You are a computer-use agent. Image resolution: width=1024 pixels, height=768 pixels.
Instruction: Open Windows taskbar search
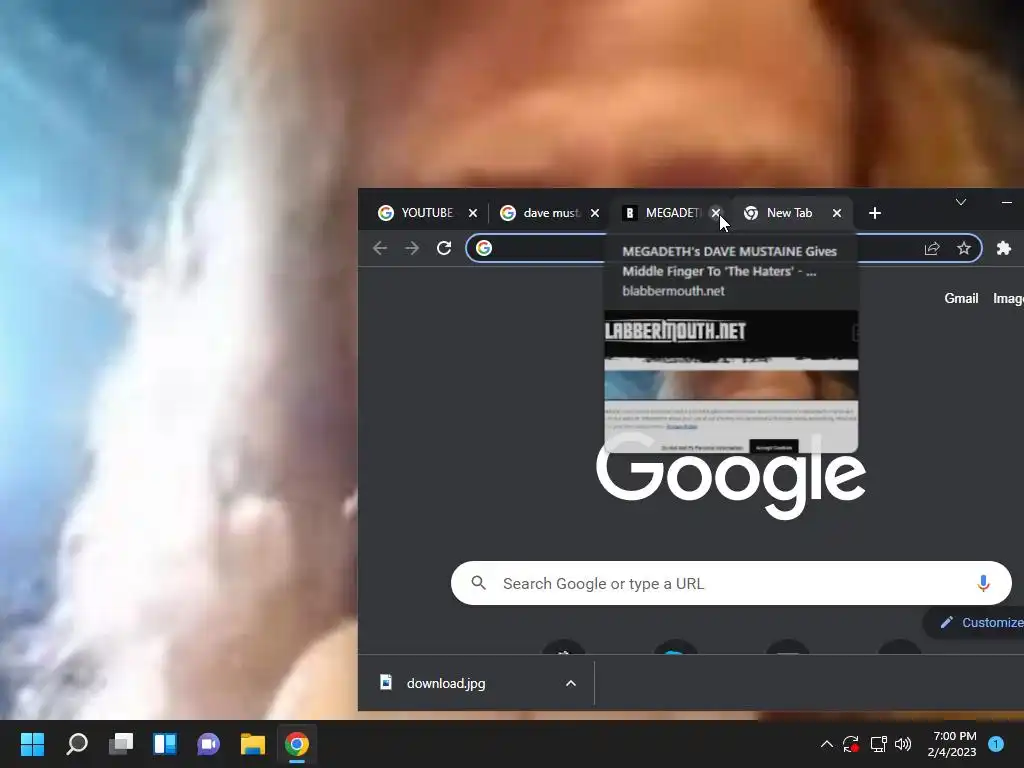(77, 744)
